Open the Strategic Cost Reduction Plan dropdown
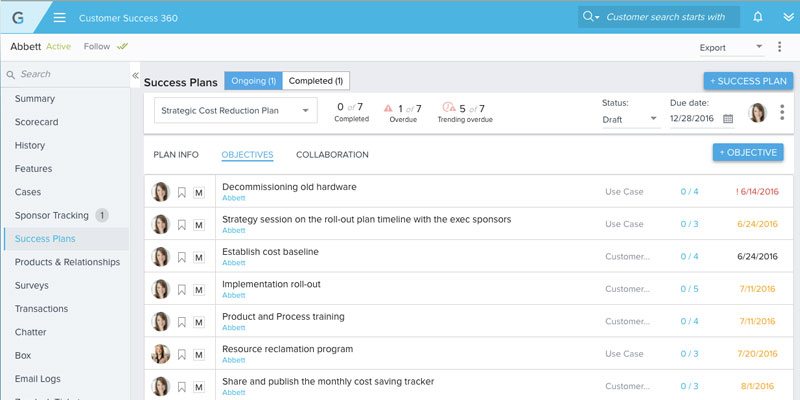Viewport: 800px width, 400px height. coord(236,110)
